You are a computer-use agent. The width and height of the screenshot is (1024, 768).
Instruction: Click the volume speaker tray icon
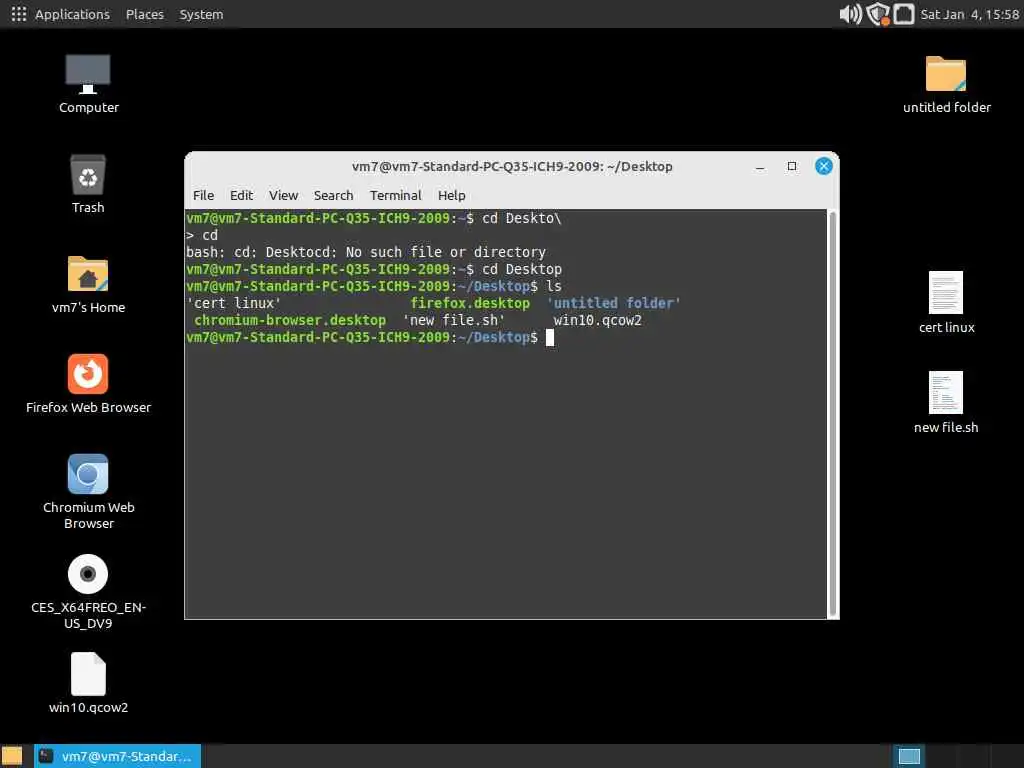click(850, 14)
